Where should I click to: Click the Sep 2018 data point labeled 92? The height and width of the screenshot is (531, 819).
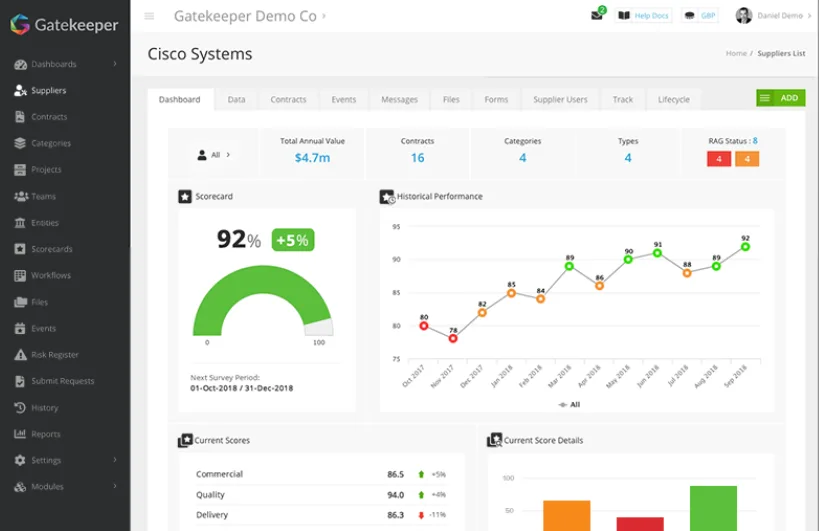[745, 247]
